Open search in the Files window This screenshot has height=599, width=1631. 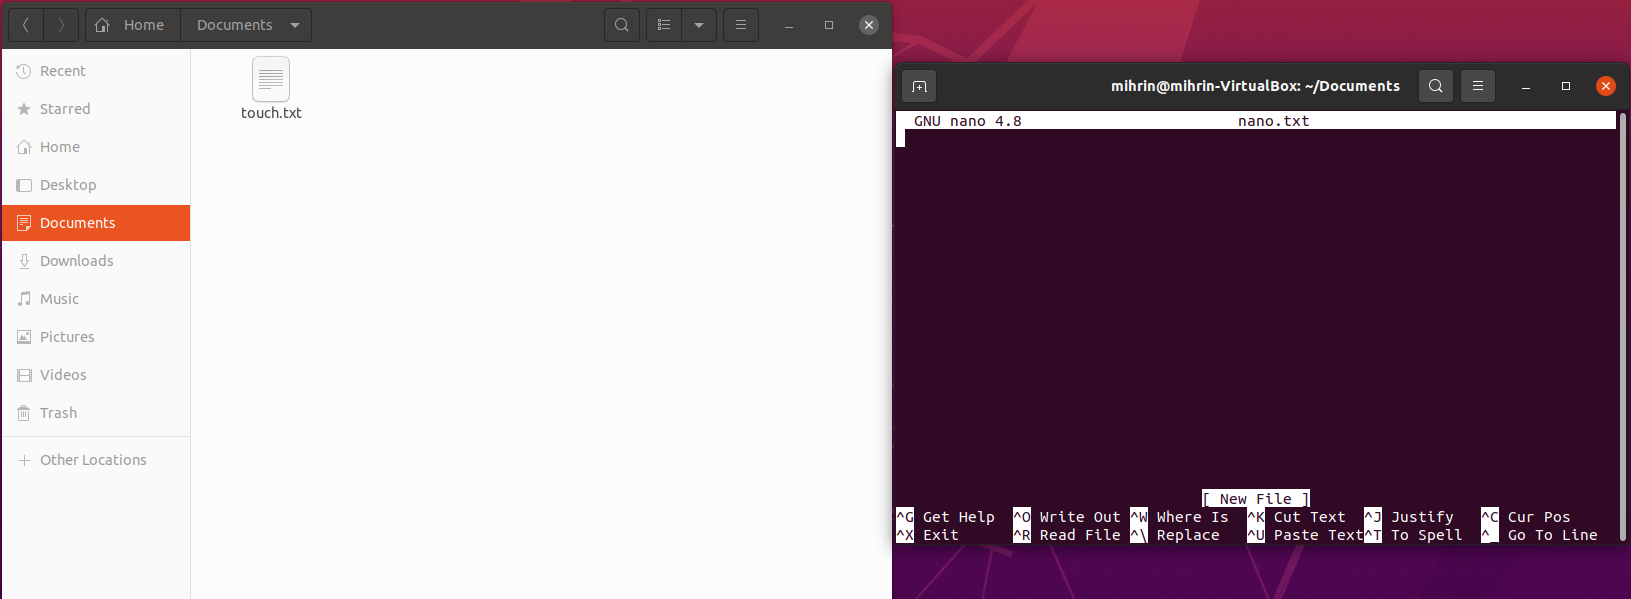coord(622,25)
